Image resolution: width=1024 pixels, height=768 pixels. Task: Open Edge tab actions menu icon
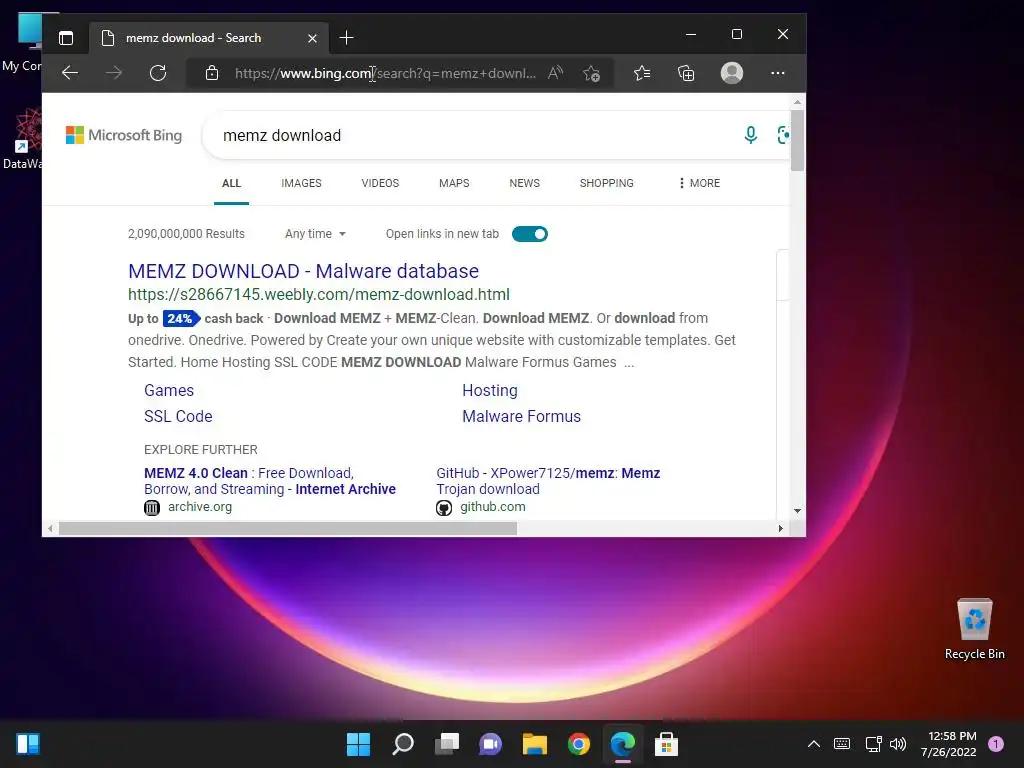[x=66, y=38]
